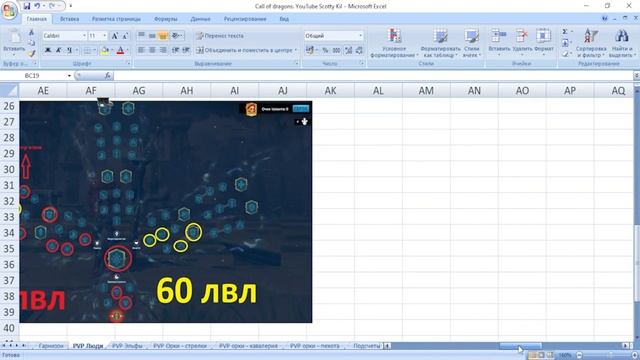Increase decimal places
Viewport: 640px width, 360px height.
pyautogui.click(x=349, y=50)
